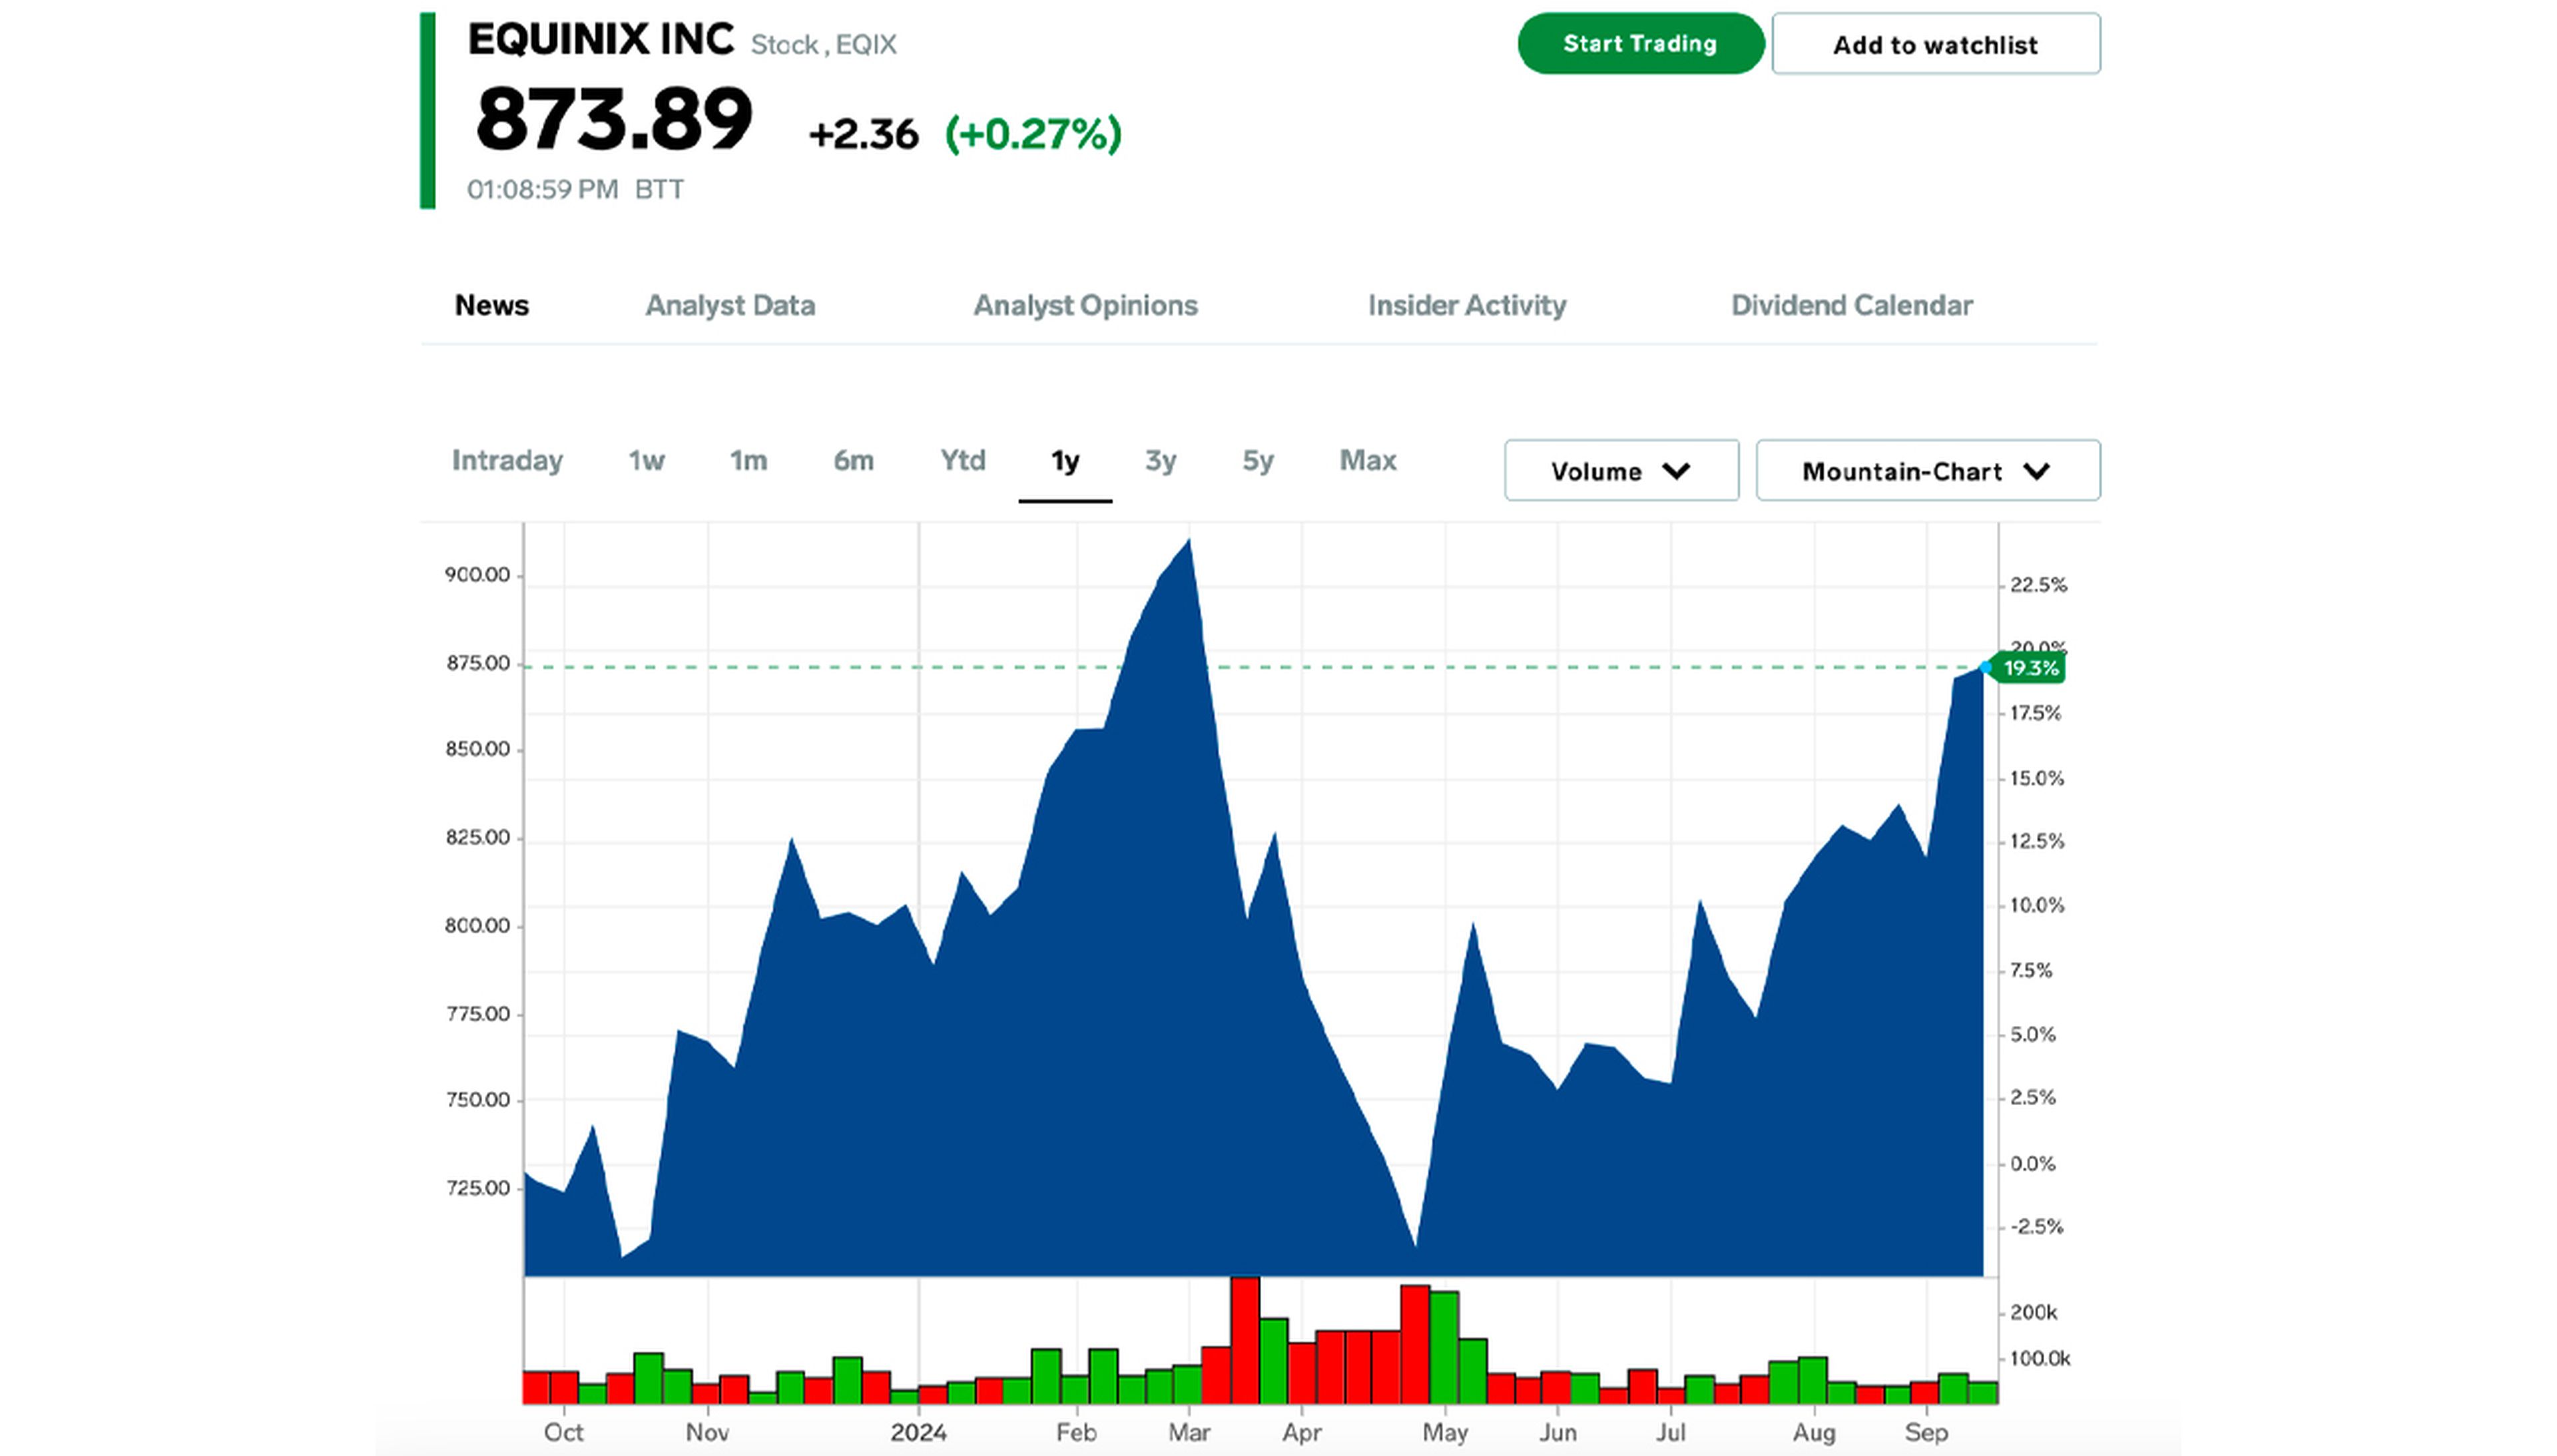Select the Ytd chart range
2557x1456 pixels.
(x=962, y=460)
